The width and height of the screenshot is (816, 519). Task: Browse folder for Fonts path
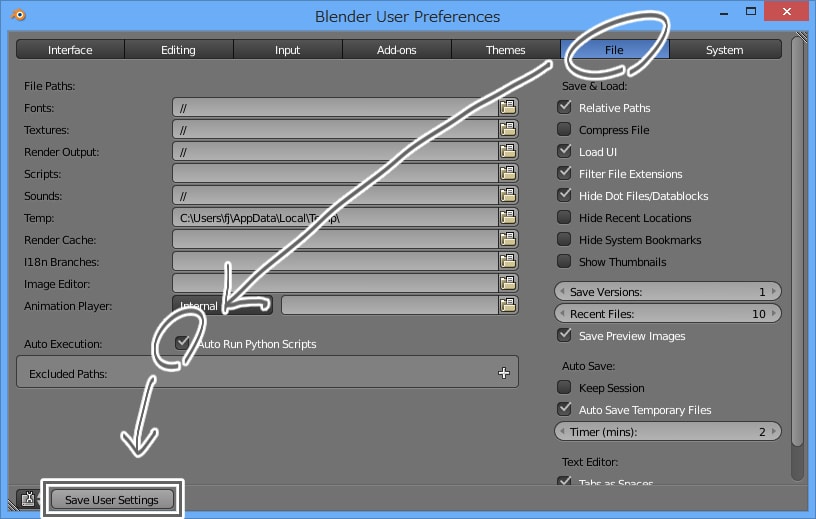[508, 108]
